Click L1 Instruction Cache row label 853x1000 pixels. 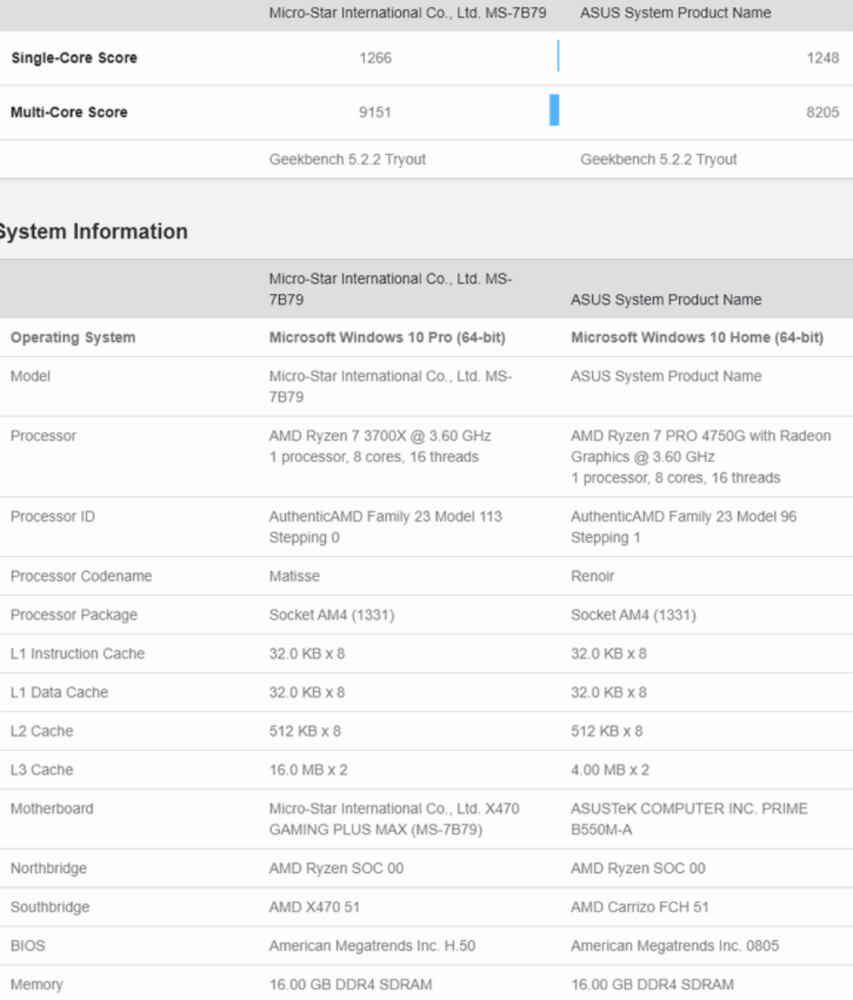click(78, 654)
